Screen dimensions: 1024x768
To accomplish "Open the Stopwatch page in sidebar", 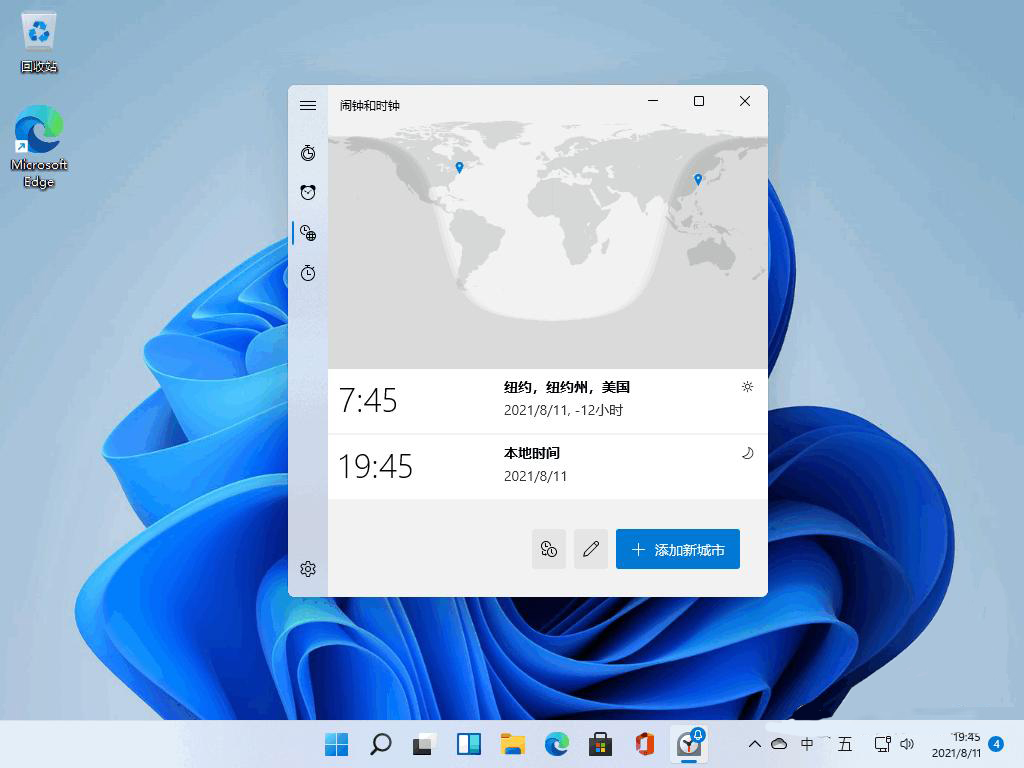I will click(308, 272).
